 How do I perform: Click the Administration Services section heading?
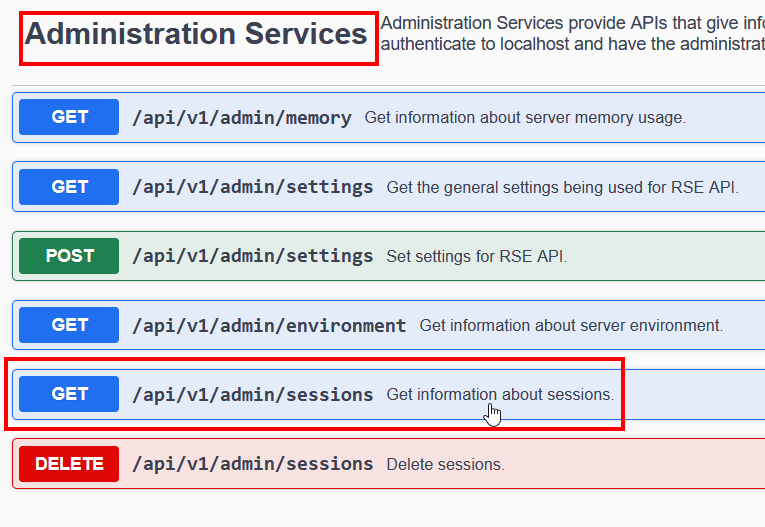tap(196, 34)
